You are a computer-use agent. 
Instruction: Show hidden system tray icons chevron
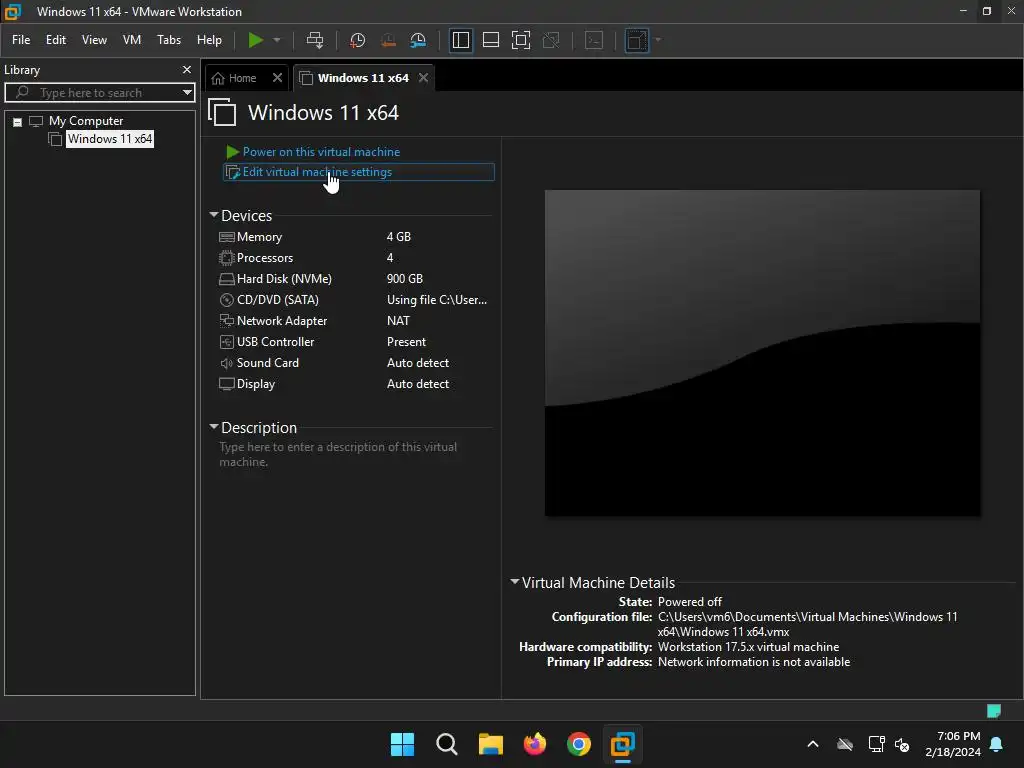[x=813, y=744]
